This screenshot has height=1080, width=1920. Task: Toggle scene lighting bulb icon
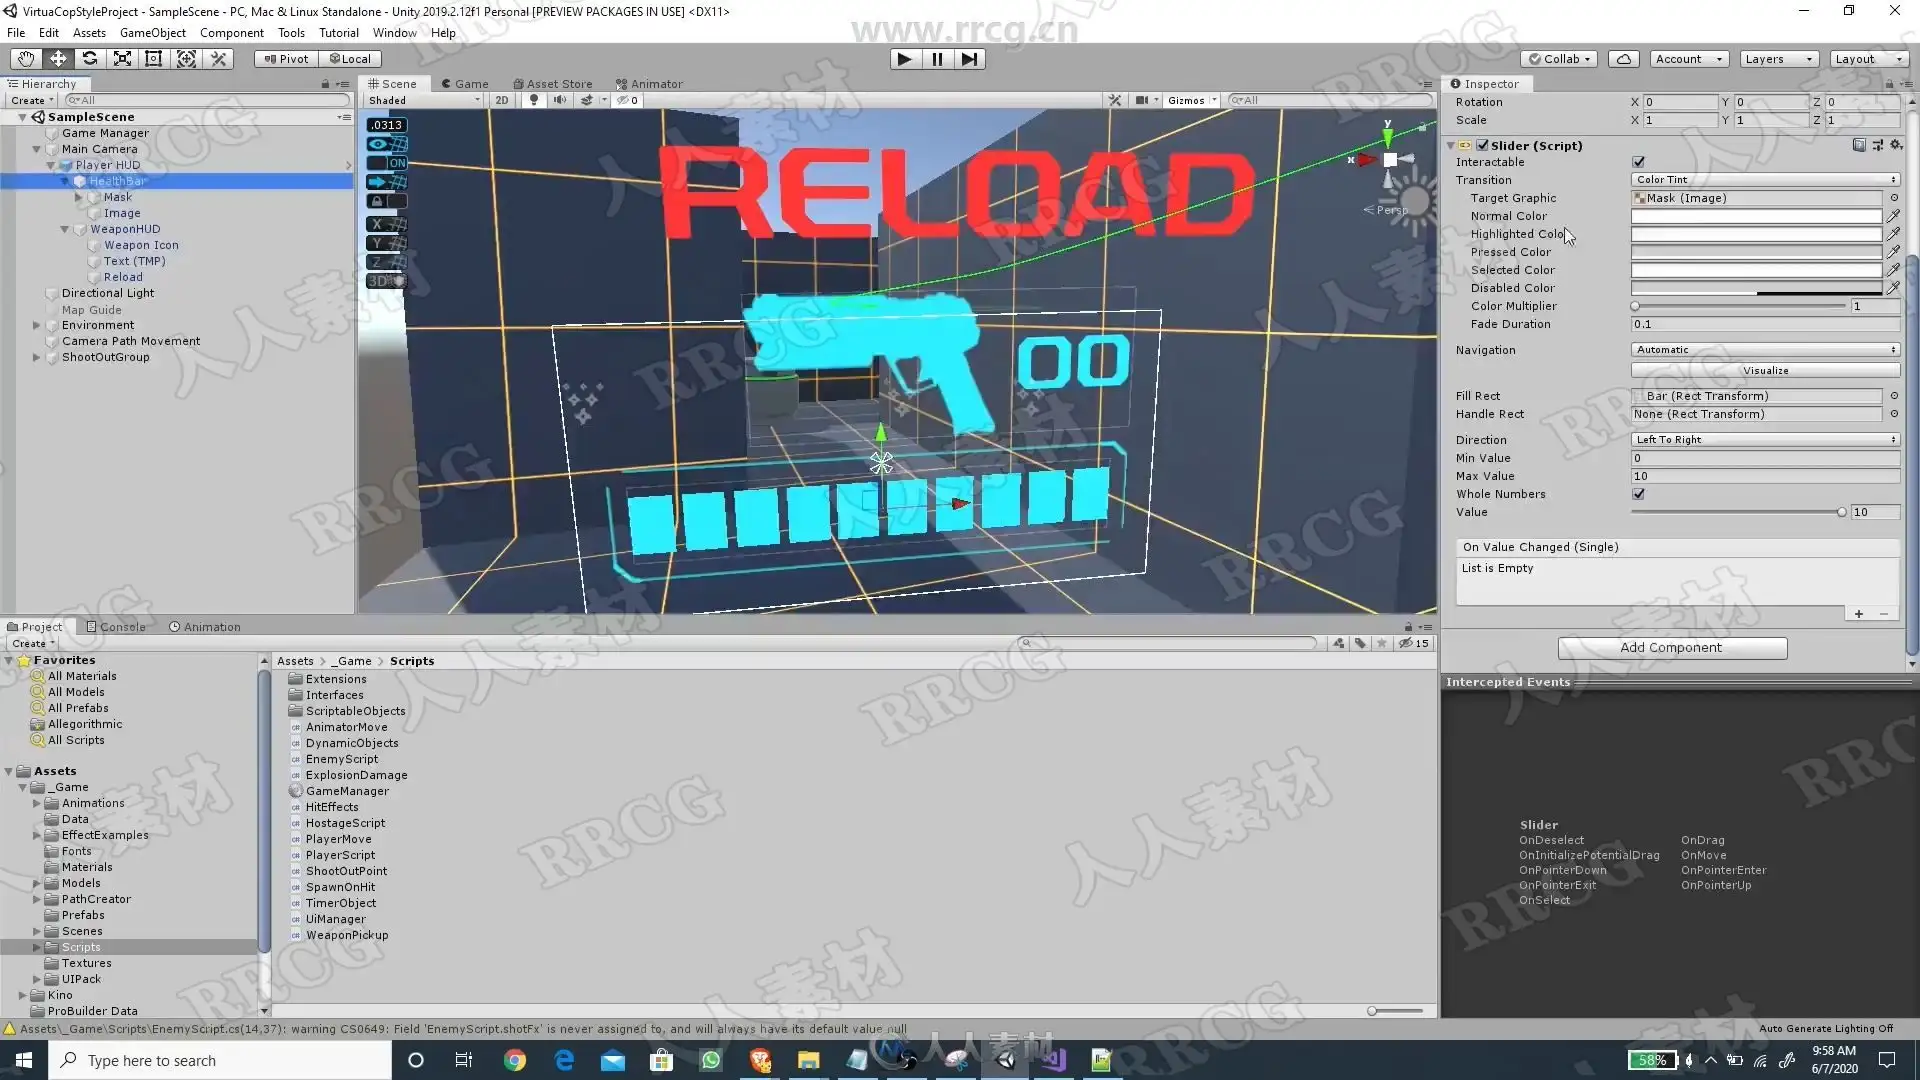(534, 100)
